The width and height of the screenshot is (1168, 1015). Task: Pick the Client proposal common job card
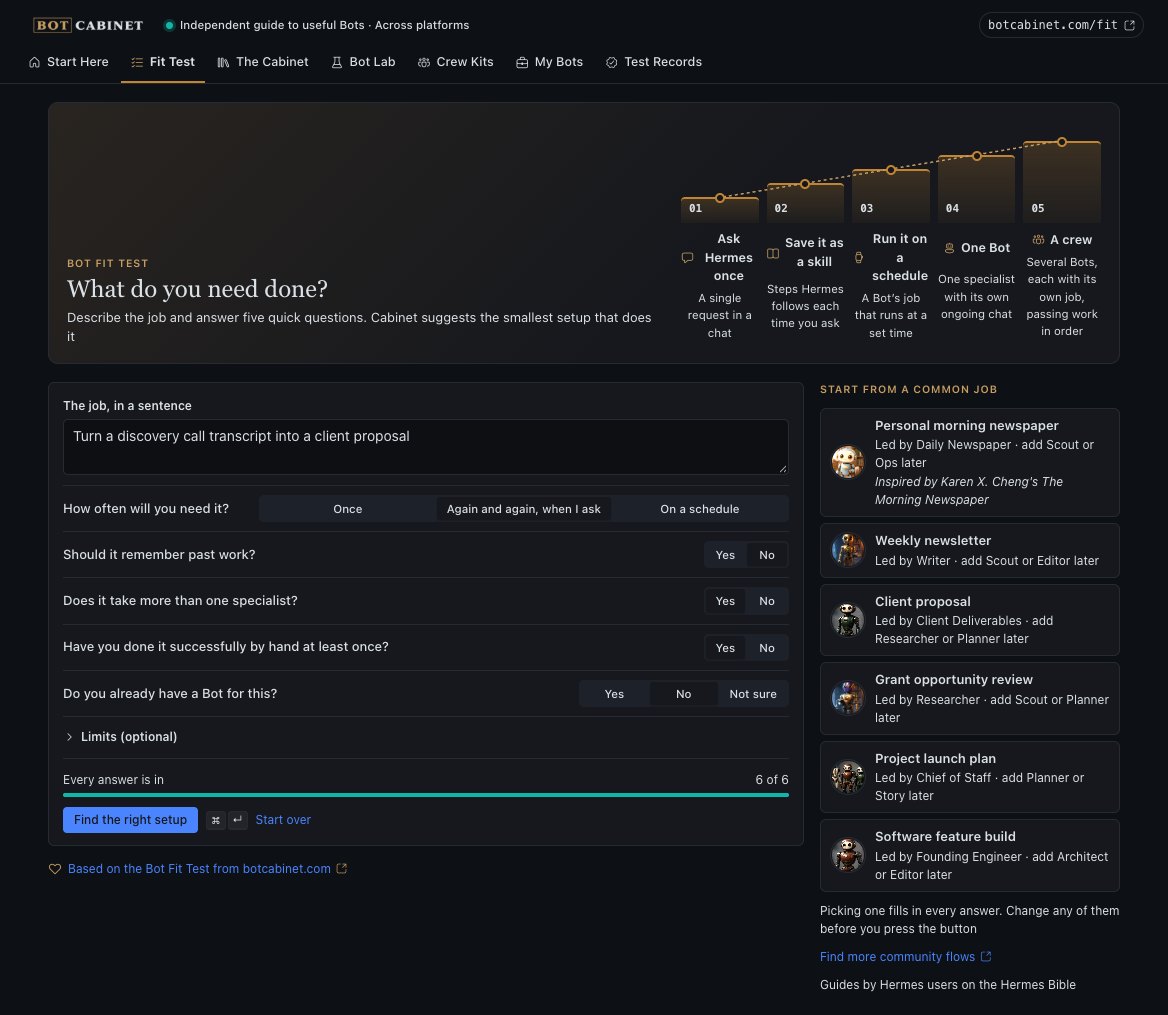[970, 620]
